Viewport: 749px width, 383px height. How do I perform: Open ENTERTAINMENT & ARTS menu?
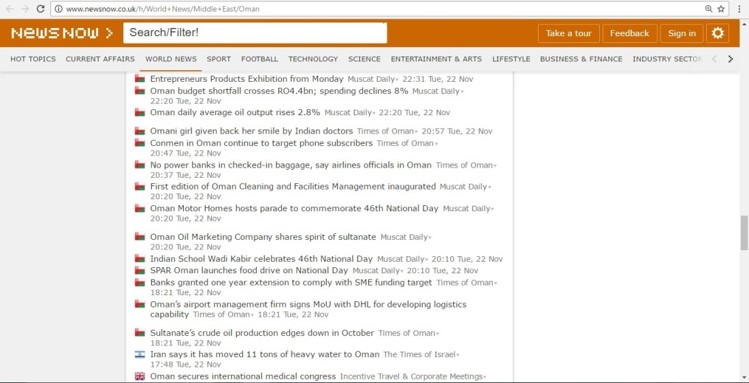[436, 59]
